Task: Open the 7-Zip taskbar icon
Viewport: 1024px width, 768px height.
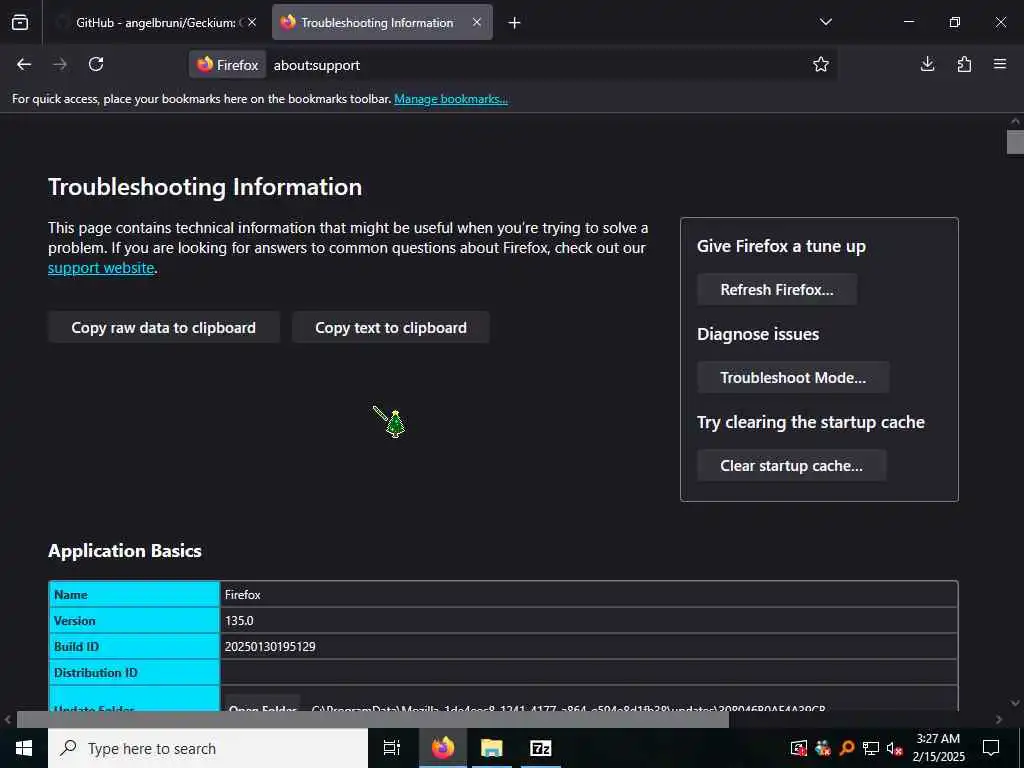Action: (x=541, y=748)
